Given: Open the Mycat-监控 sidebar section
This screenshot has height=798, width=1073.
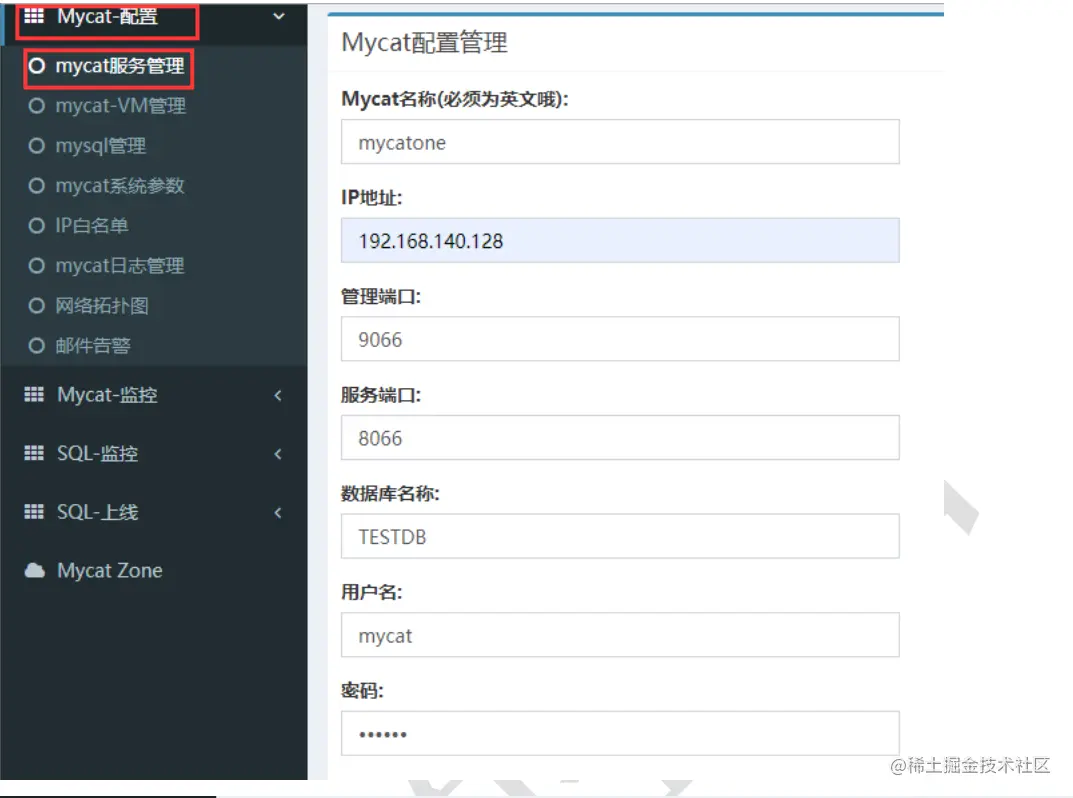Looking at the screenshot, I should tap(154, 395).
